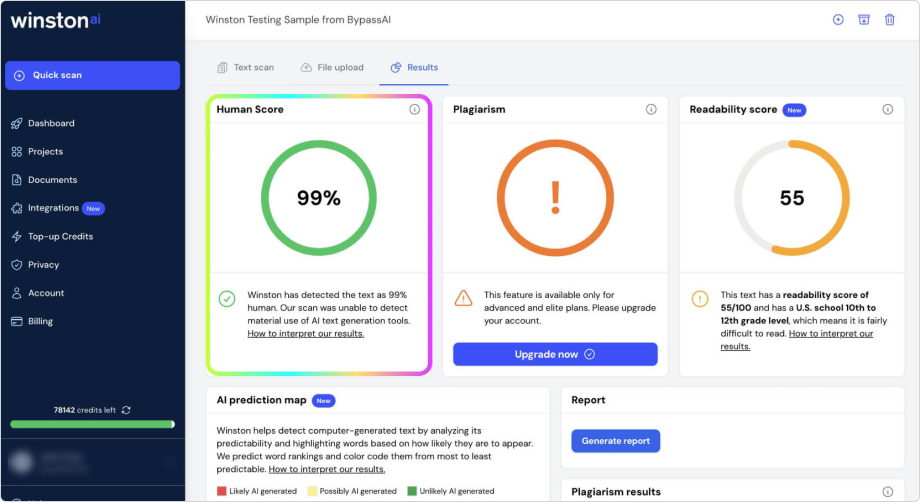Screen dimensions: 920x502
Task: Open Plagiarism card info icon
Action: (651, 110)
